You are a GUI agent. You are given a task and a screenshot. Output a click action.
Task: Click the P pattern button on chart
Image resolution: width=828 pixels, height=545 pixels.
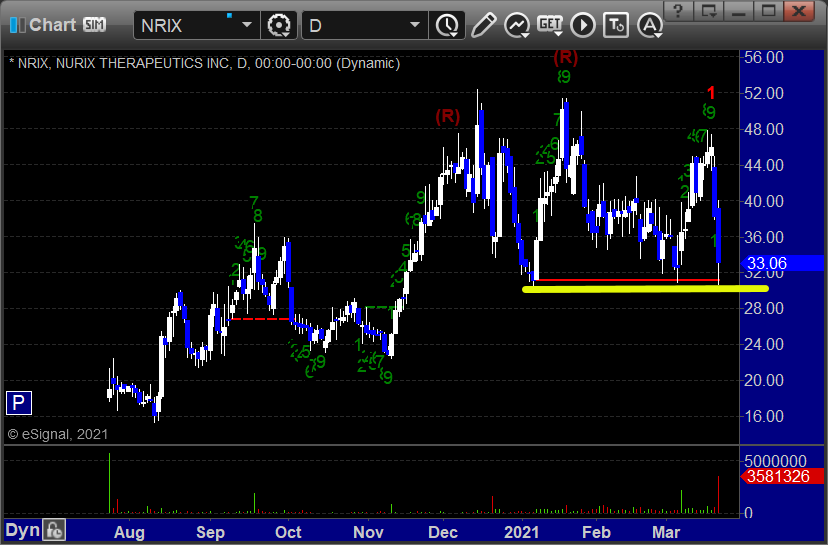(x=18, y=403)
